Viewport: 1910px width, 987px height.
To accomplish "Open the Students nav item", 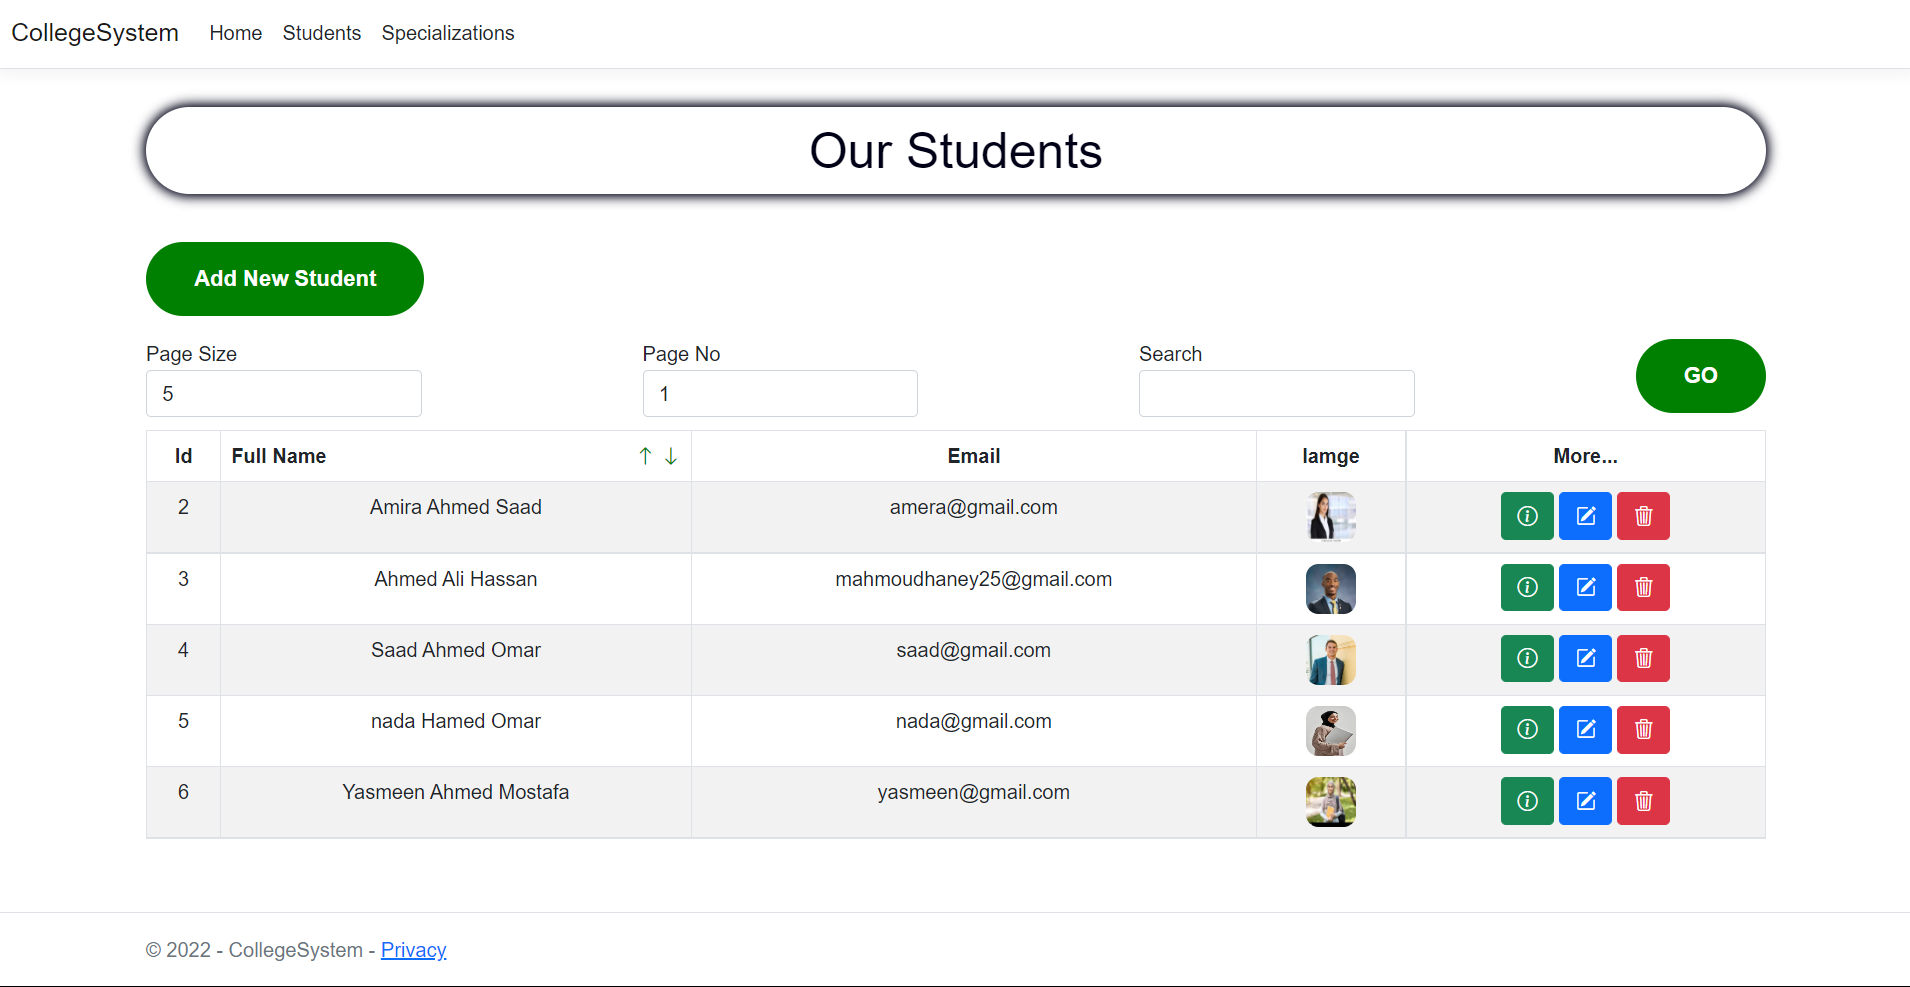I will pyautogui.click(x=321, y=33).
